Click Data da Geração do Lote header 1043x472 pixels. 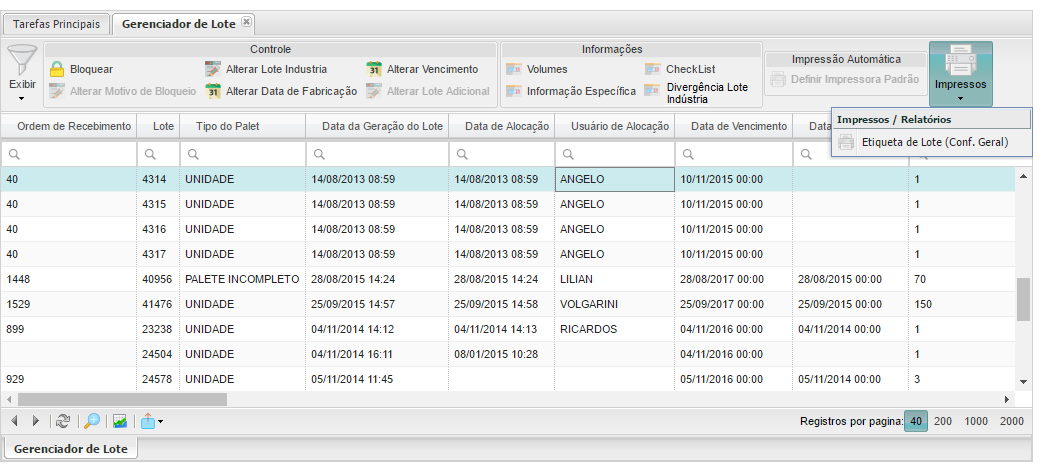pos(377,126)
